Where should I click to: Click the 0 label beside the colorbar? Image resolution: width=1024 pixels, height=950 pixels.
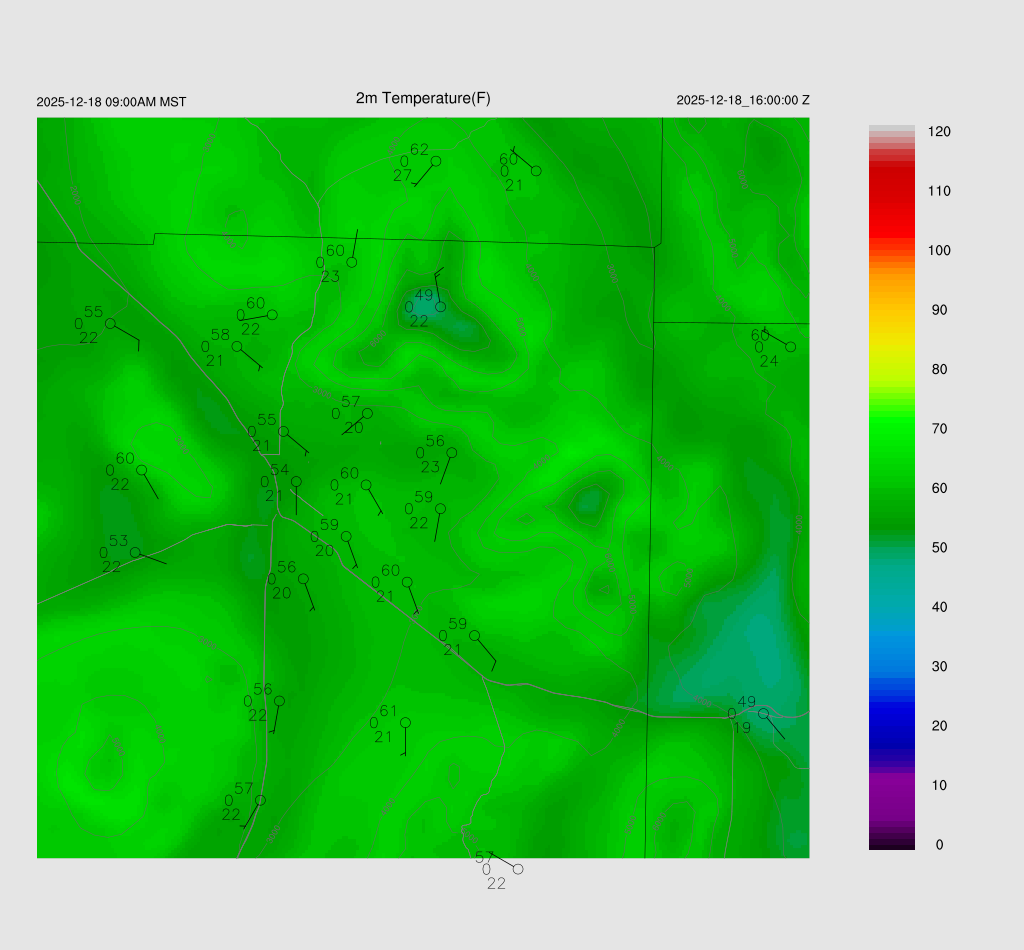(939, 845)
